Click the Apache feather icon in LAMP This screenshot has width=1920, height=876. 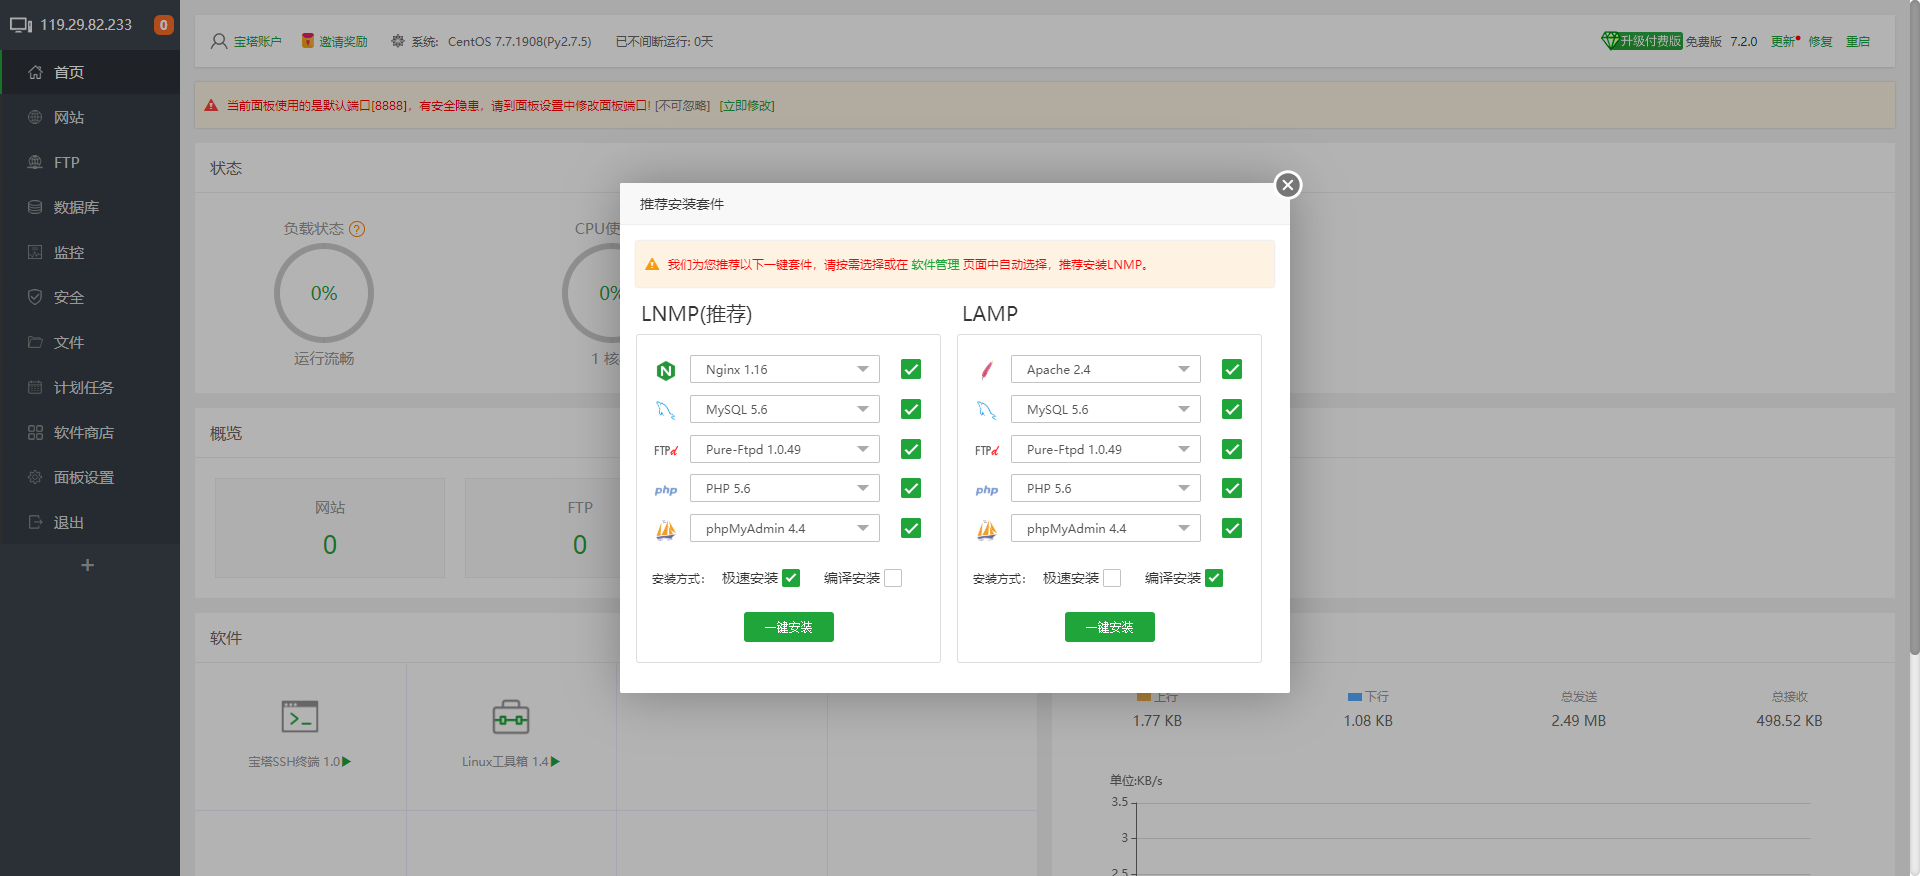[x=987, y=371]
